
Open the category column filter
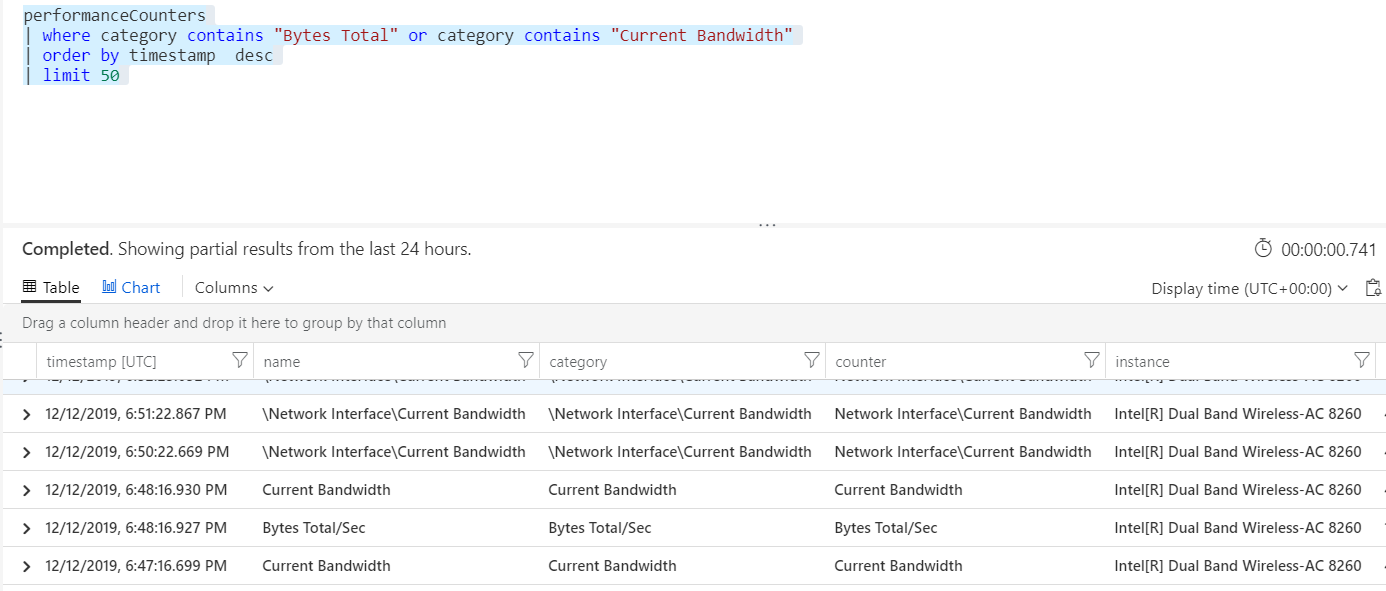(810, 360)
